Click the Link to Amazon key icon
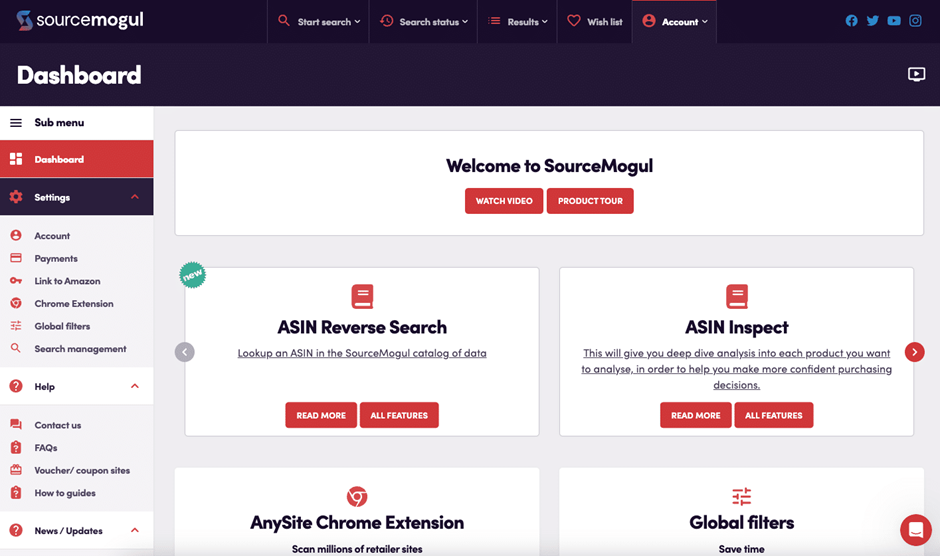This screenshot has height=556, width=940. 16,281
